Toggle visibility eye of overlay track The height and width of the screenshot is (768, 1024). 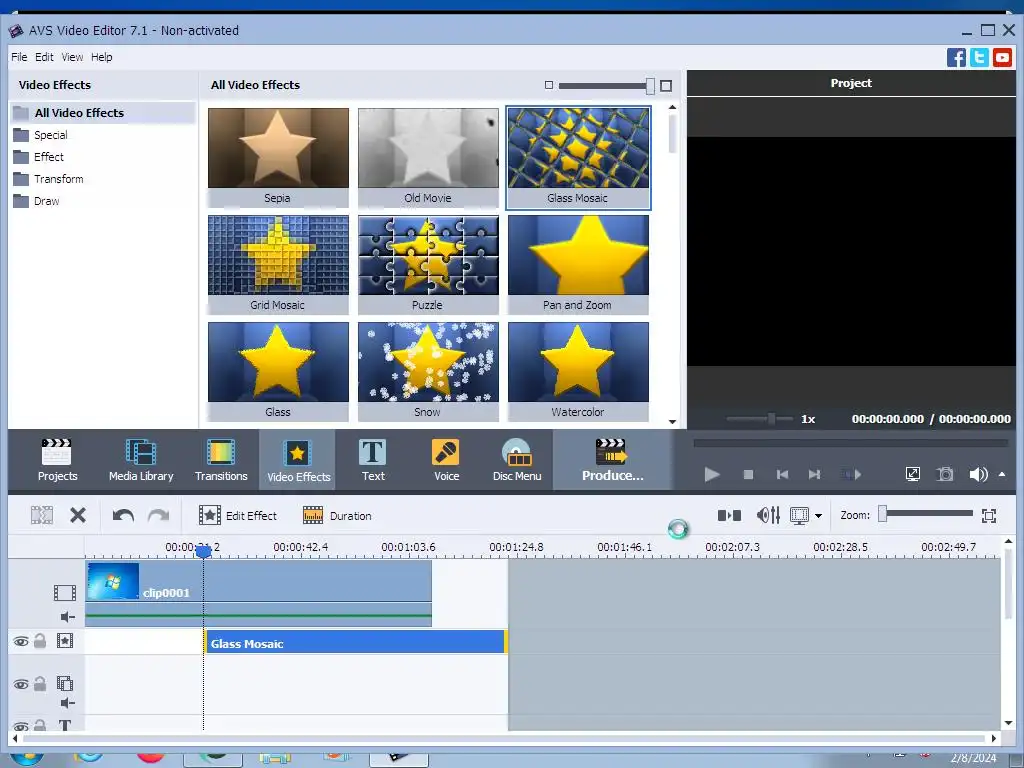coord(21,684)
